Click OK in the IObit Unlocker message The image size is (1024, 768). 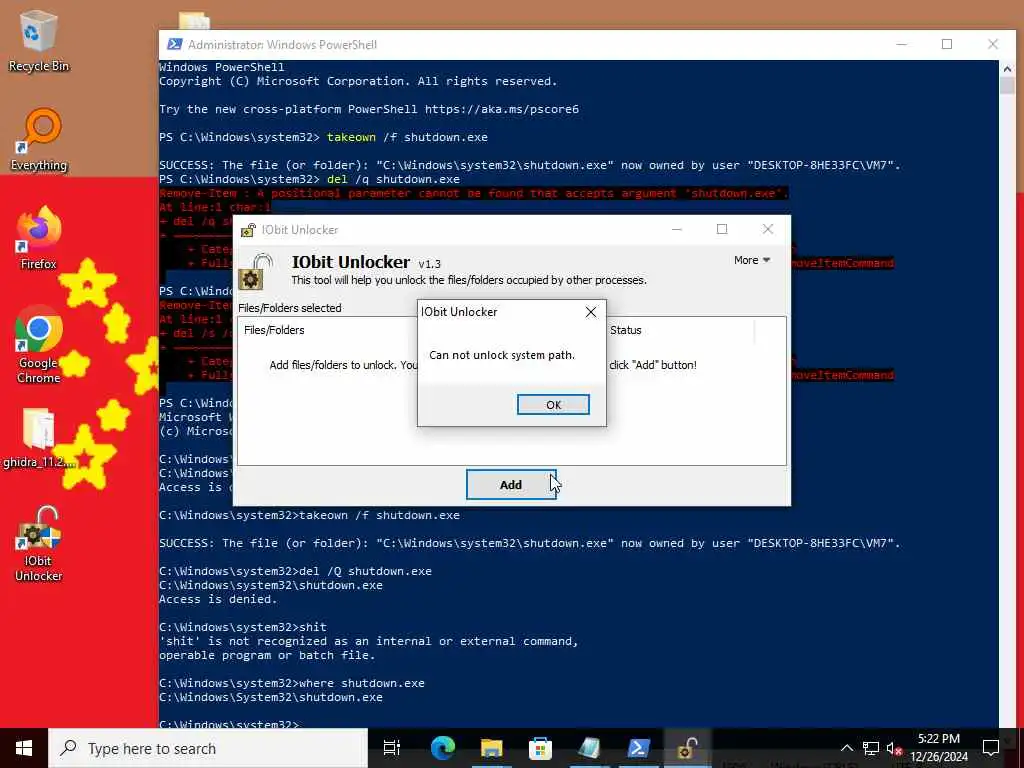pos(553,404)
